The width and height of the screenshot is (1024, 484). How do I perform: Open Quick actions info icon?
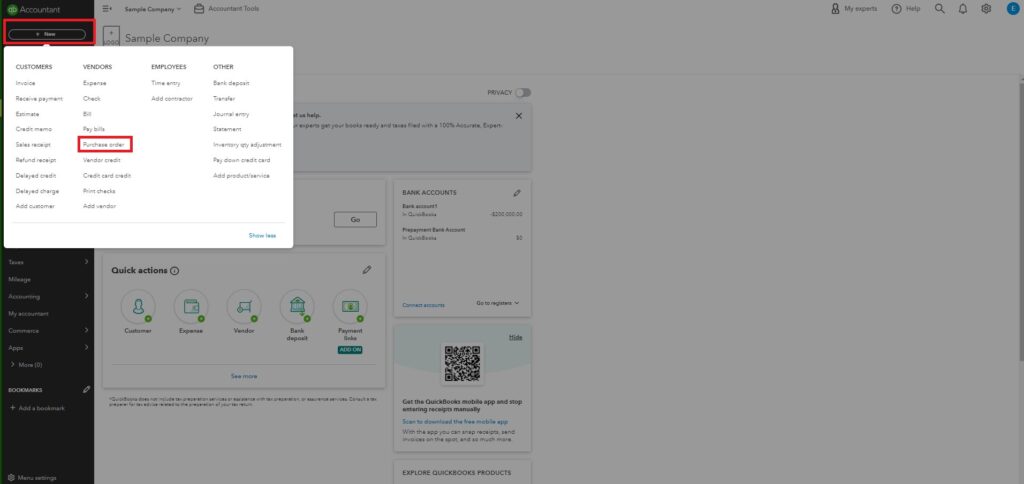174,271
